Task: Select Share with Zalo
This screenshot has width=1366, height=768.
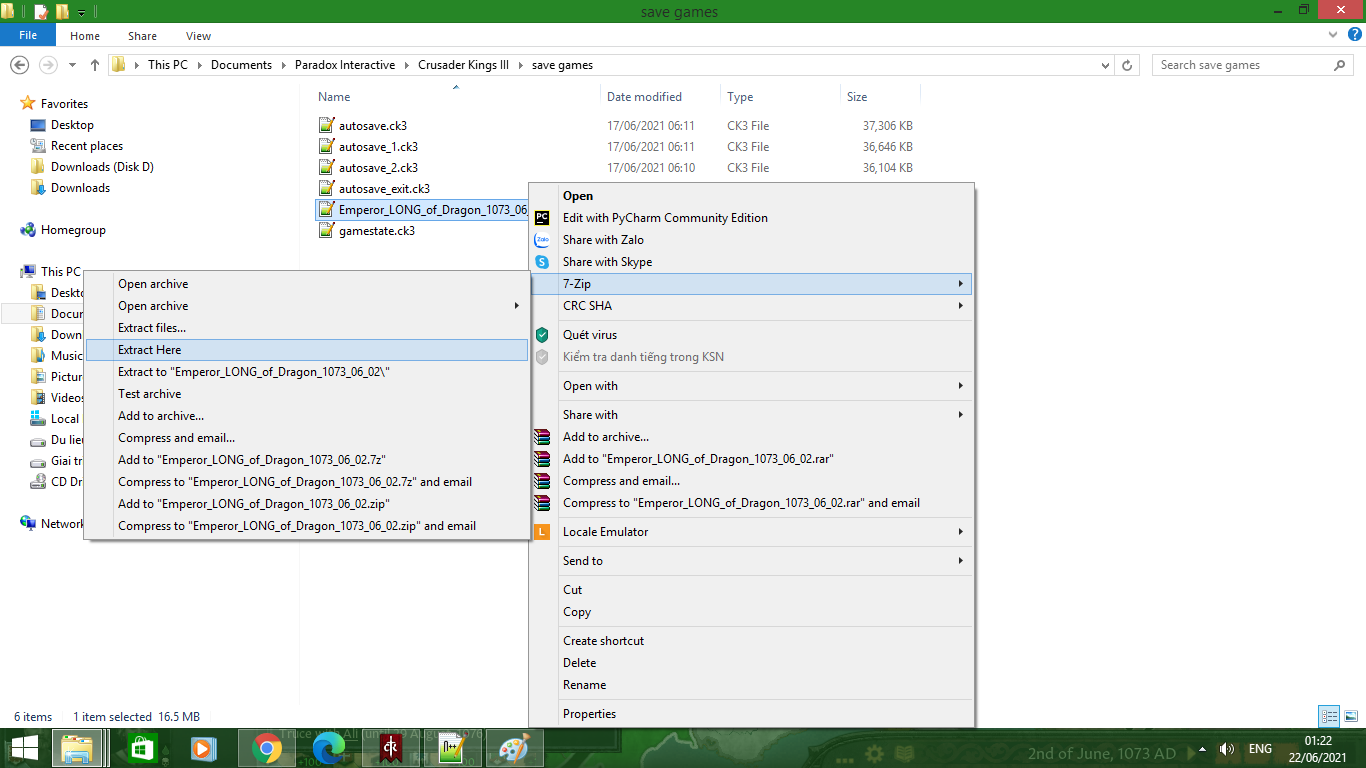Action: pyautogui.click(x=751, y=240)
